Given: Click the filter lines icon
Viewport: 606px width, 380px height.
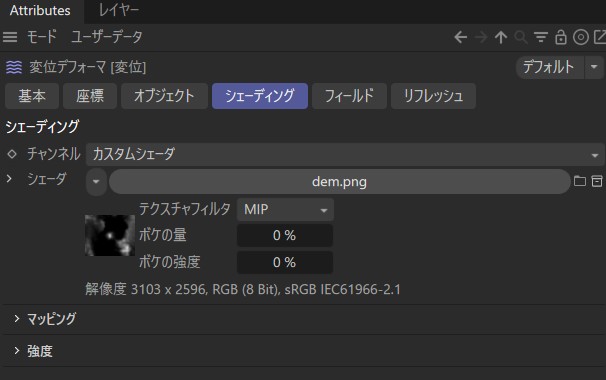Looking at the screenshot, I should coord(541,37).
